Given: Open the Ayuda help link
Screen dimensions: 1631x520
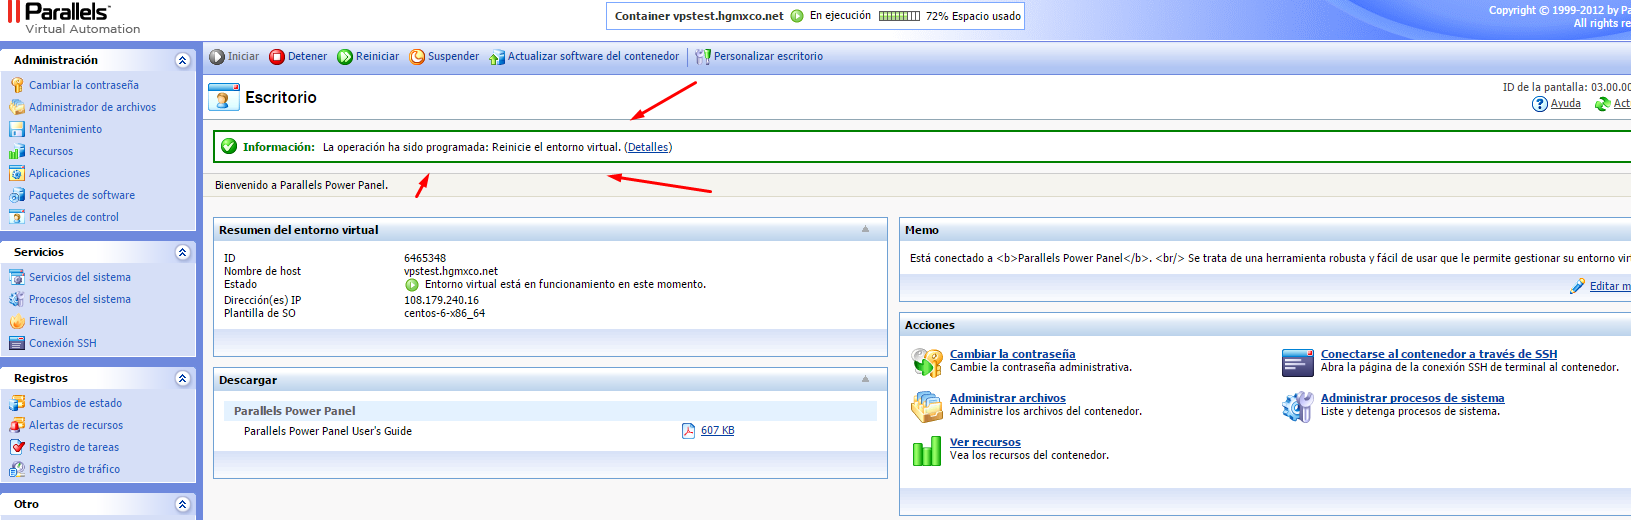Looking at the screenshot, I should click(x=1565, y=103).
